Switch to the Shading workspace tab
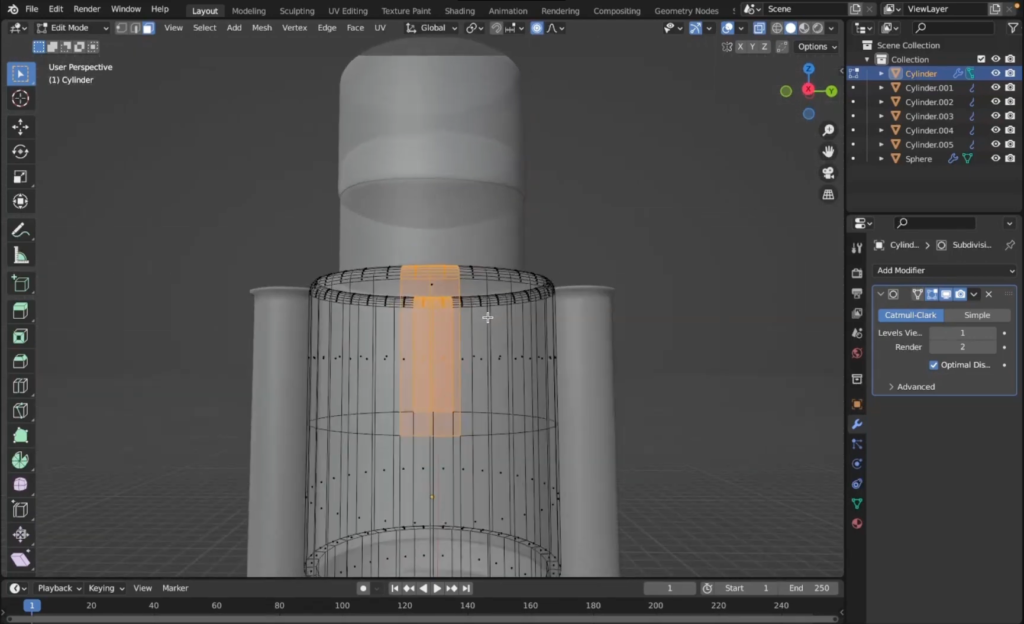1024x624 pixels. pyautogui.click(x=459, y=11)
